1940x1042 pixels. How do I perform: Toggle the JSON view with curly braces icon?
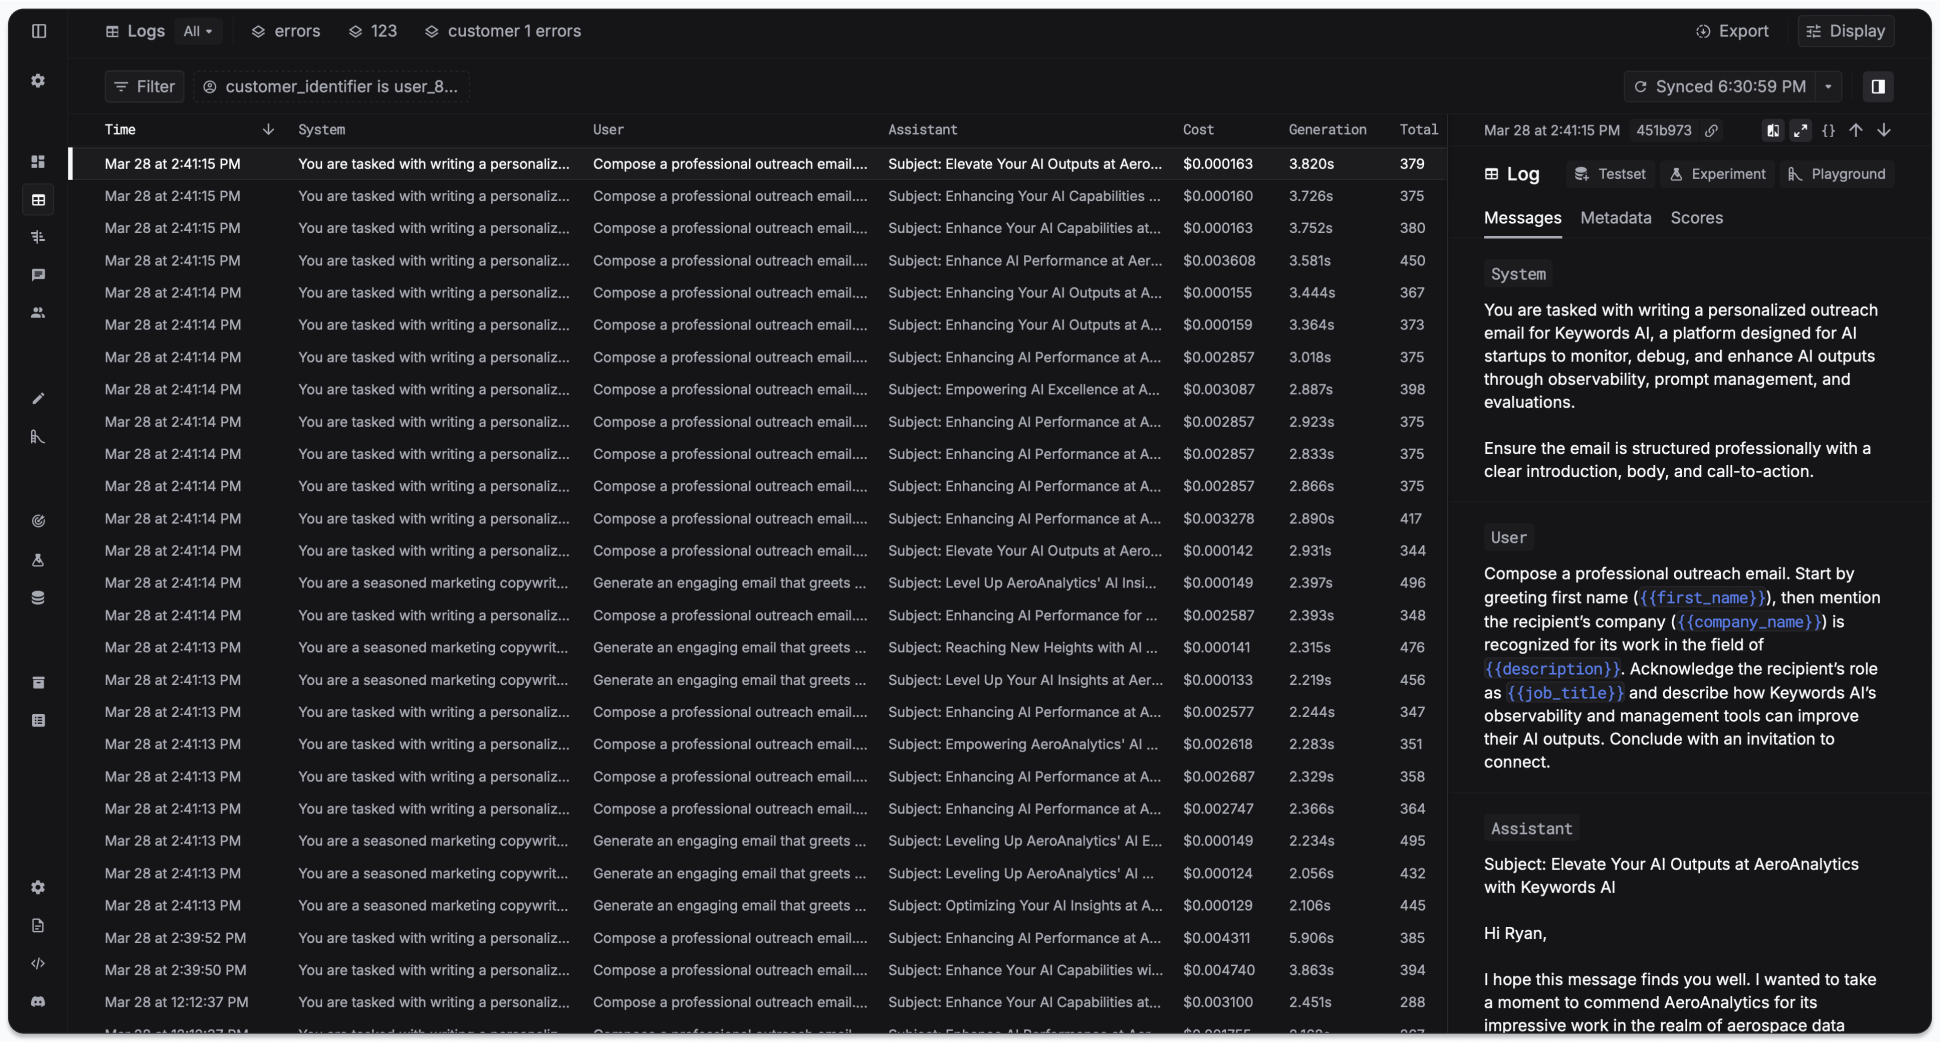(x=1829, y=131)
